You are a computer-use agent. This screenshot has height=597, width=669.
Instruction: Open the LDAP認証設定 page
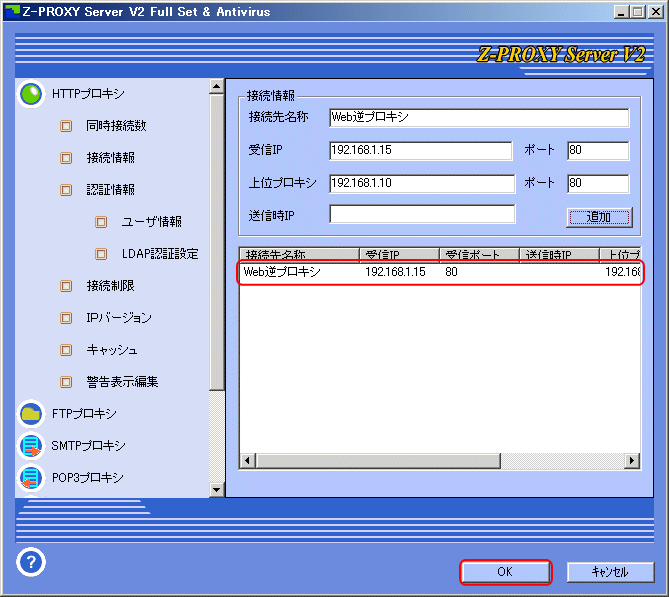(x=160, y=254)
